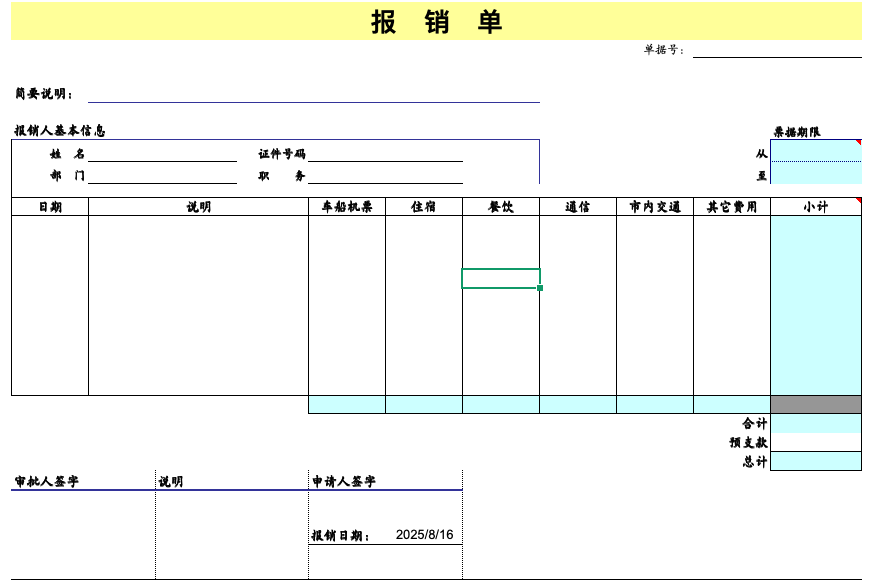869x580 pixels.
Task: Click the 总计 value cell
Action: coord(816,461)
